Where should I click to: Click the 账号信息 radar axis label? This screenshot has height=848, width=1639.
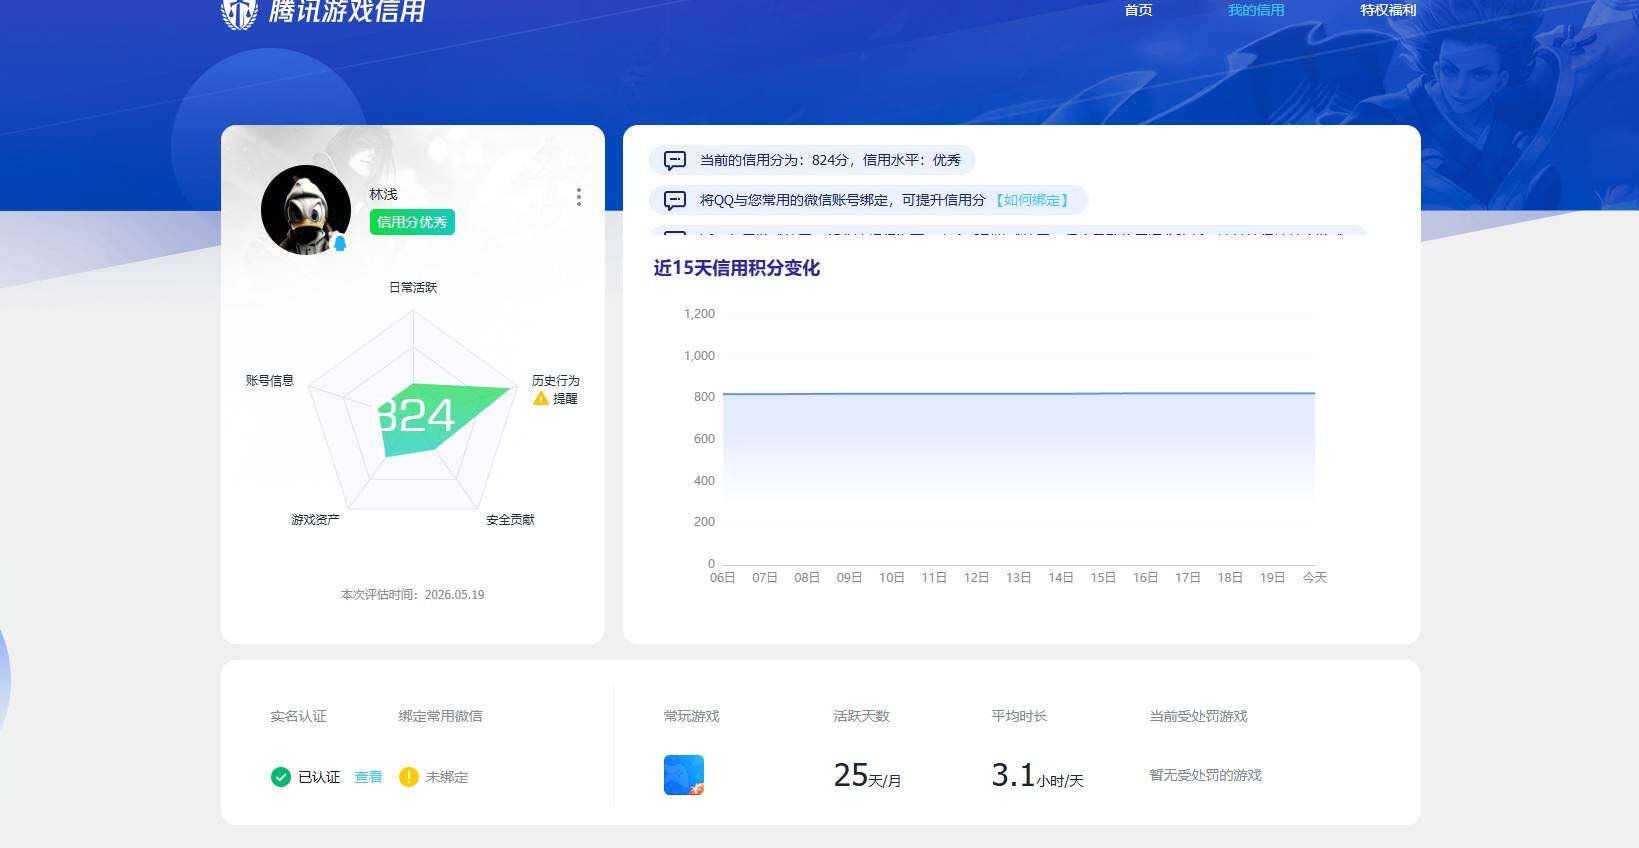click(x=270, y=381)
